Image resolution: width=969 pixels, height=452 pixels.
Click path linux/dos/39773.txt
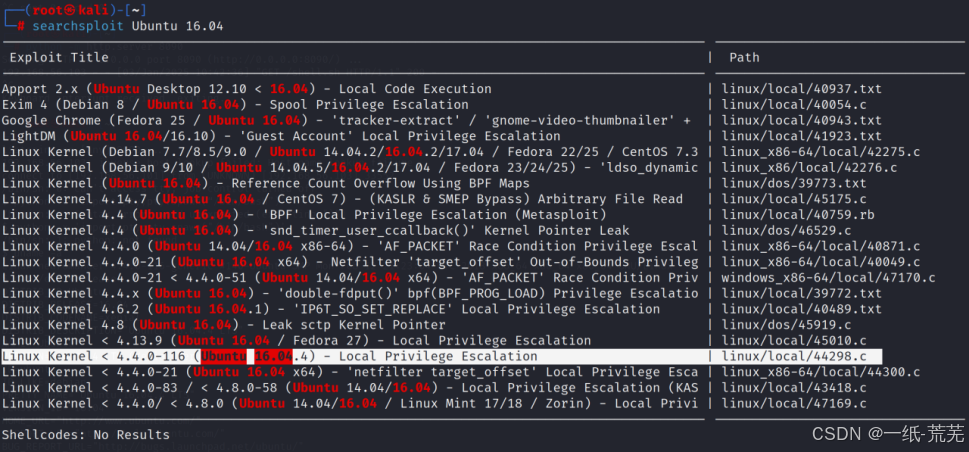pos(794,184)
